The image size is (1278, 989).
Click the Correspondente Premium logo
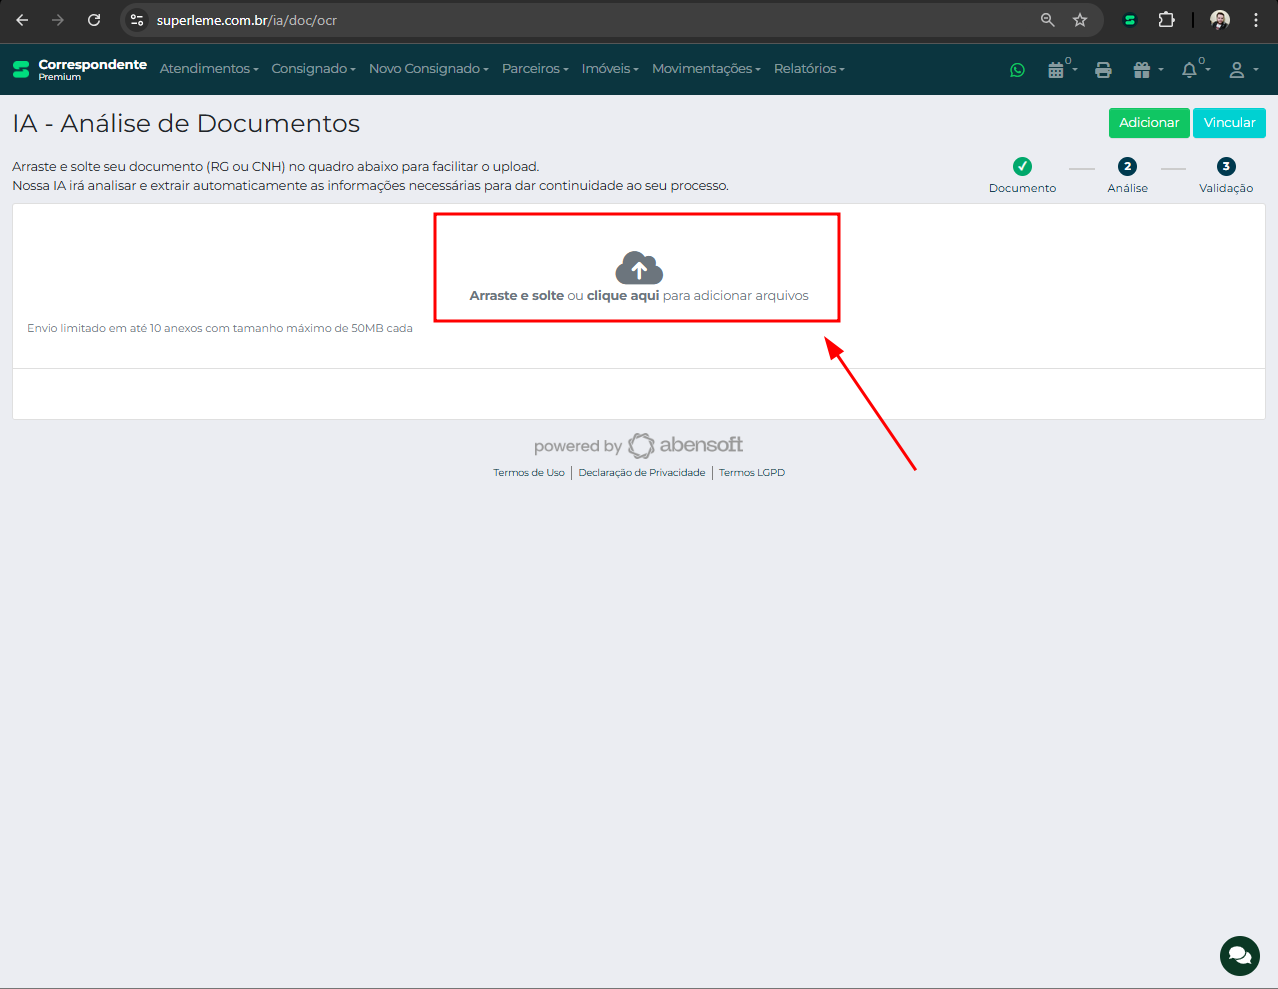pyautogui.click(x=80, y=69)
